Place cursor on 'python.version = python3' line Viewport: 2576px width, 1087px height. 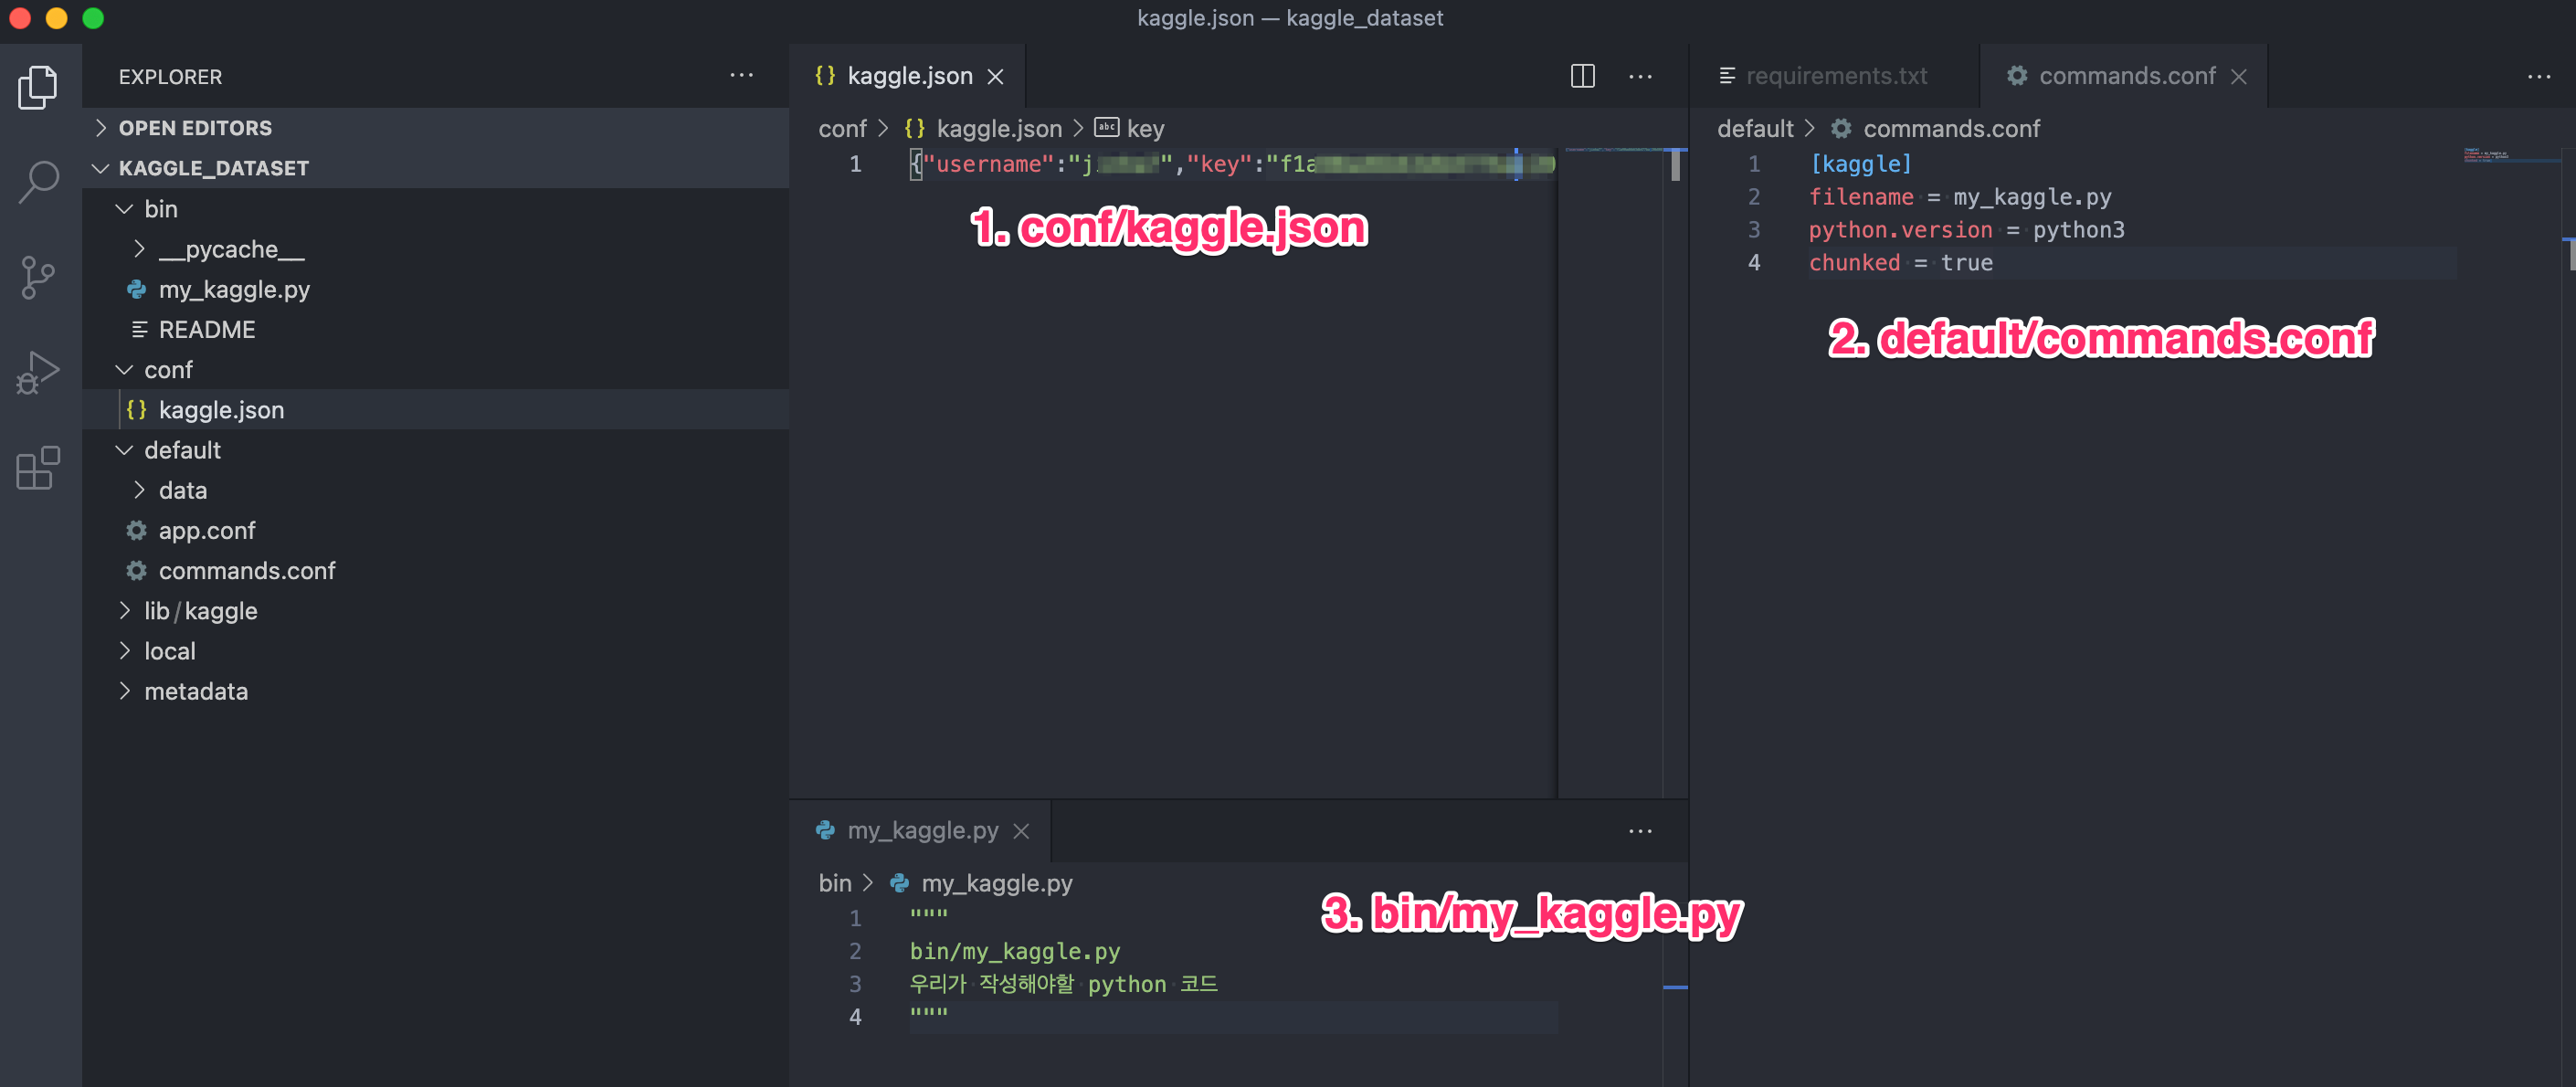[x=1966, y=230]
